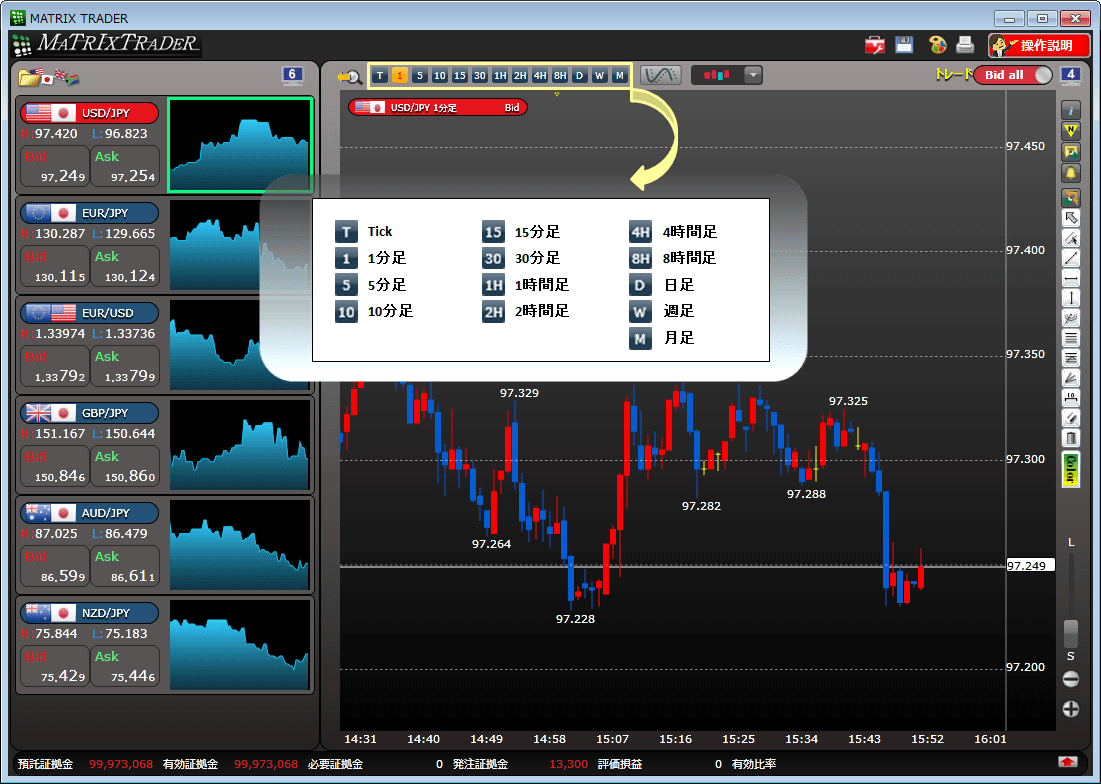
Task: Select the 30-minute timeframe button
Action: coord(480,75)
